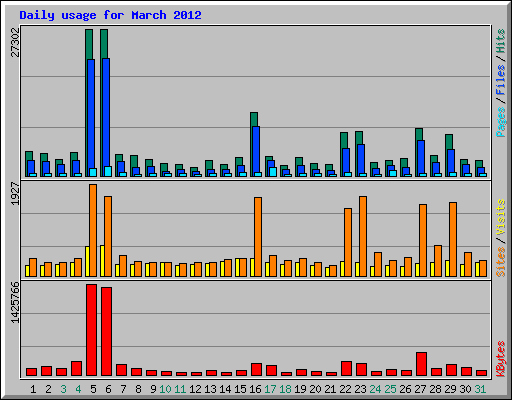Click the red KBytes bar for day 6

[106, 332]
